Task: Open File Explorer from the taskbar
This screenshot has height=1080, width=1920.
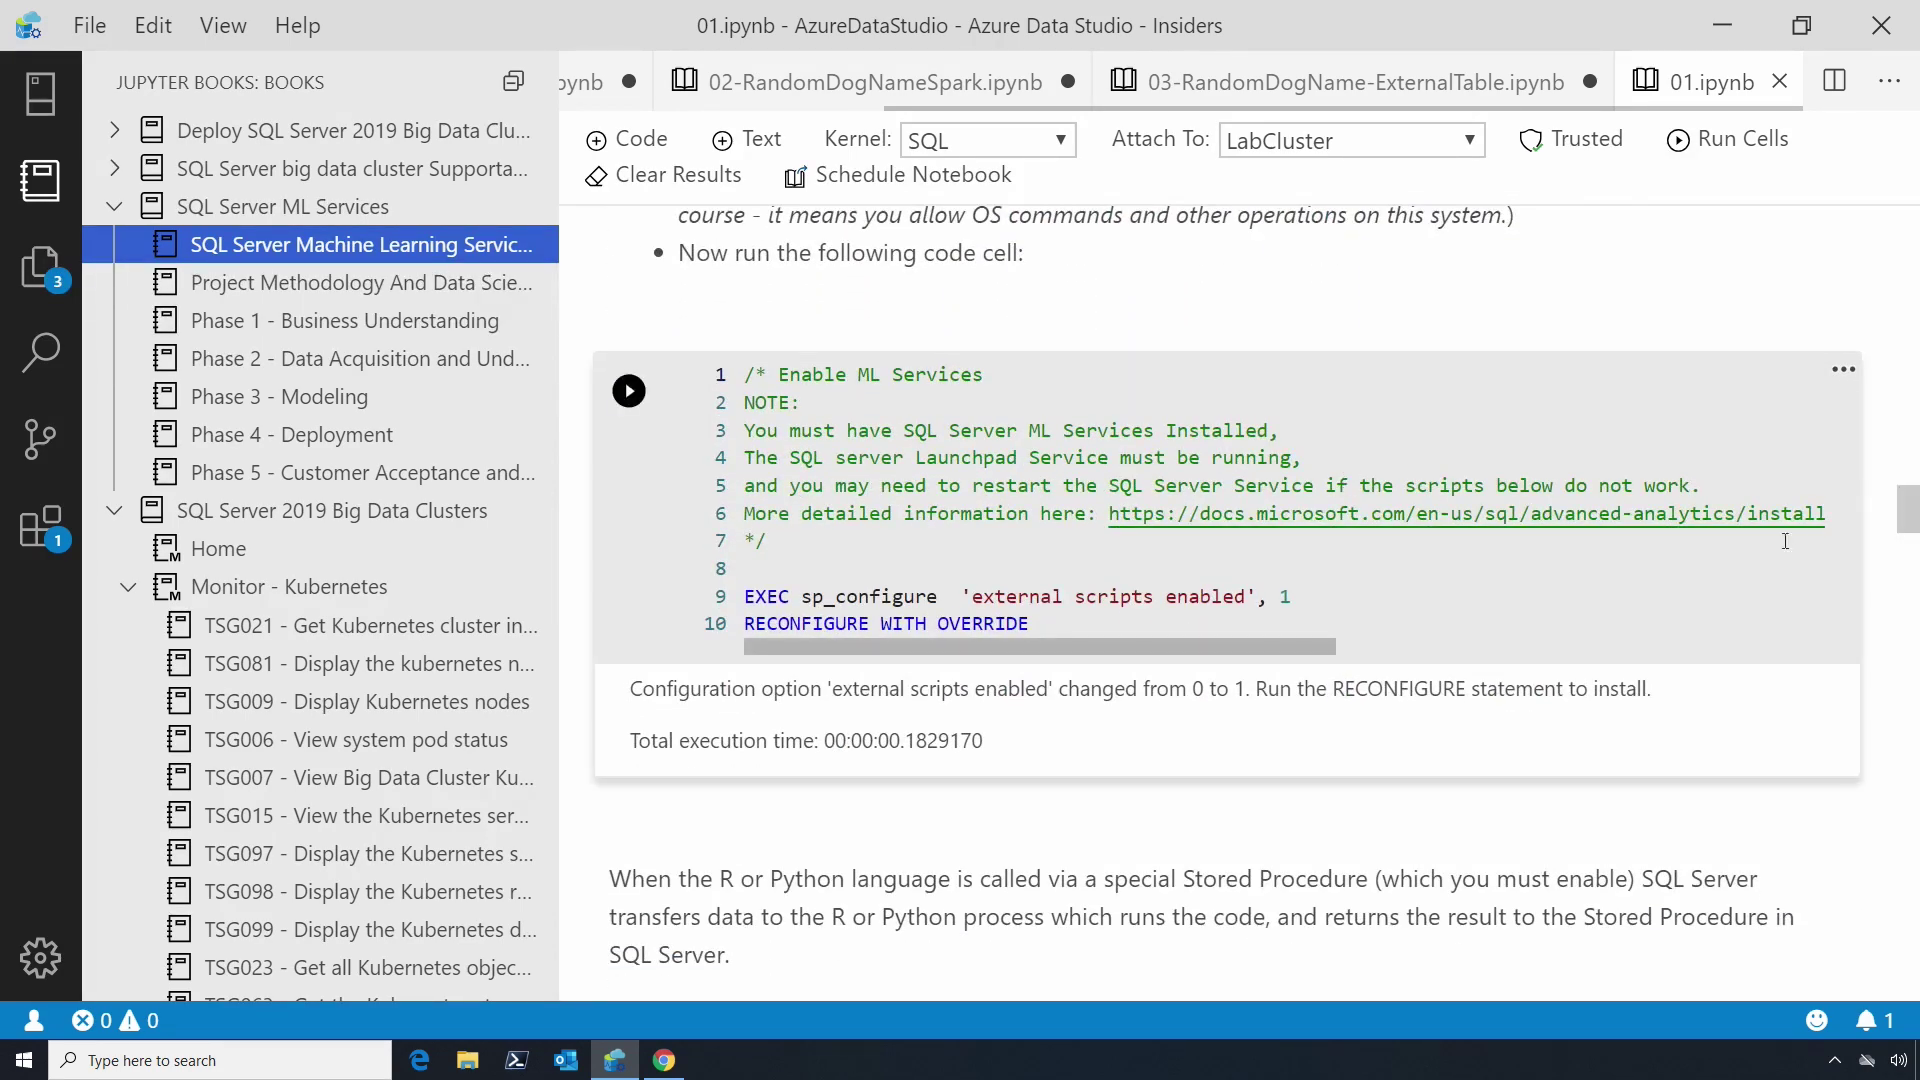Action: tap(467, 1060)
